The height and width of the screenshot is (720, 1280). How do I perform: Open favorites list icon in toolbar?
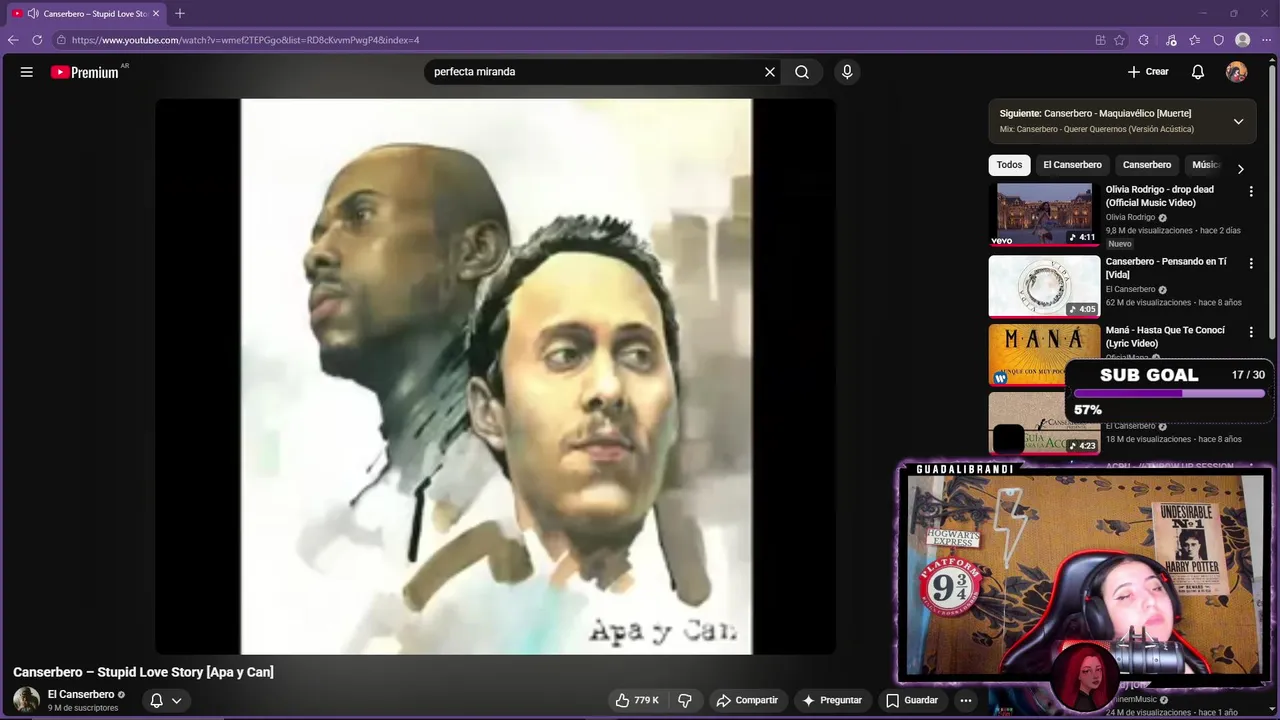point(1195,40)
